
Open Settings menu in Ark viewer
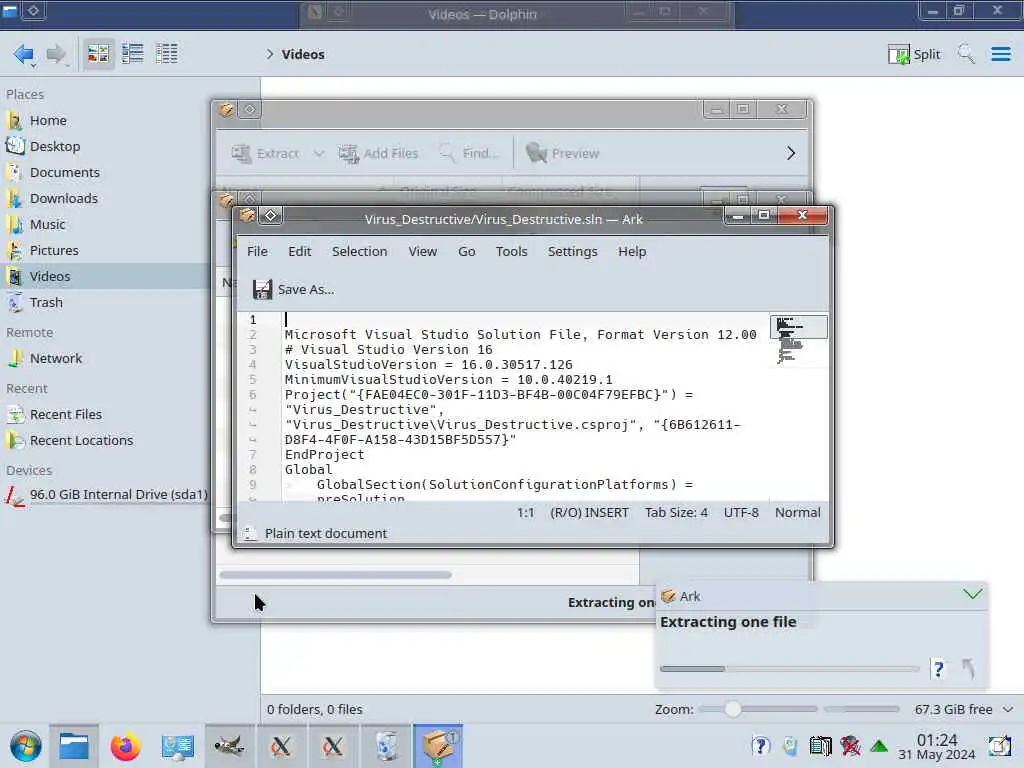(573, 251)
